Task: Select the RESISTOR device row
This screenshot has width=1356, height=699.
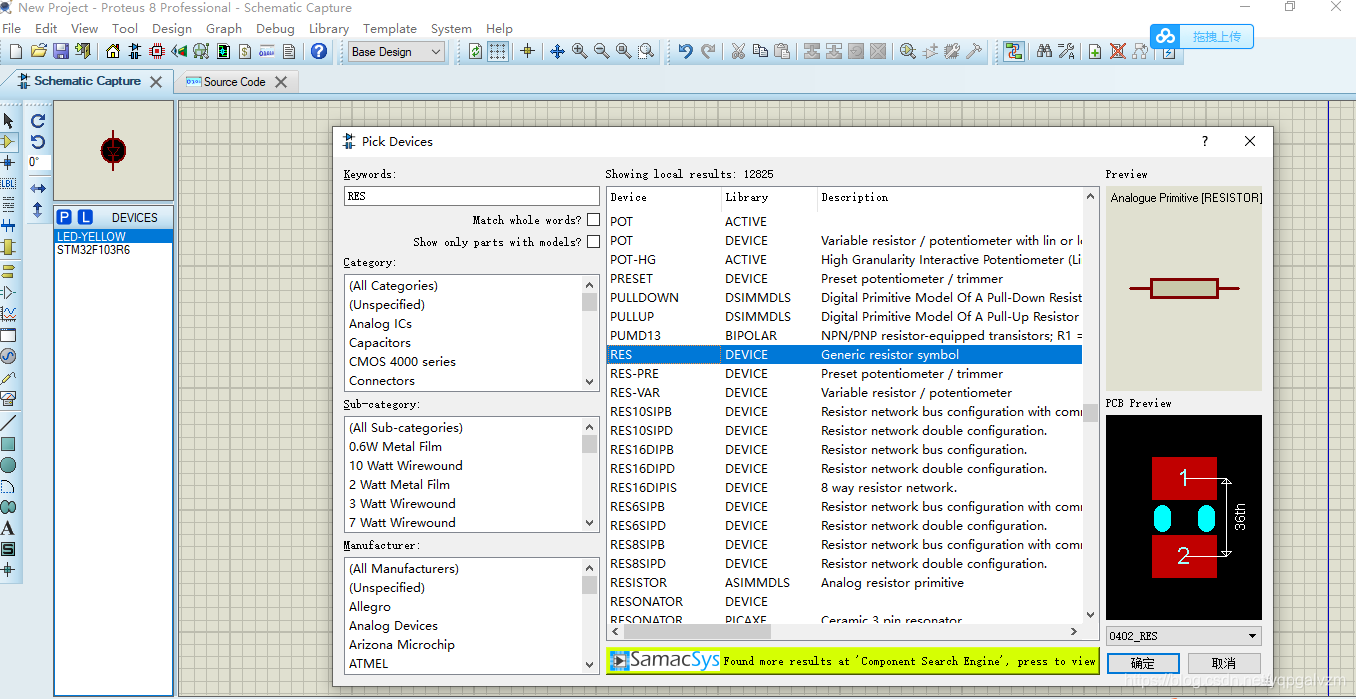Action: (845, 583)
